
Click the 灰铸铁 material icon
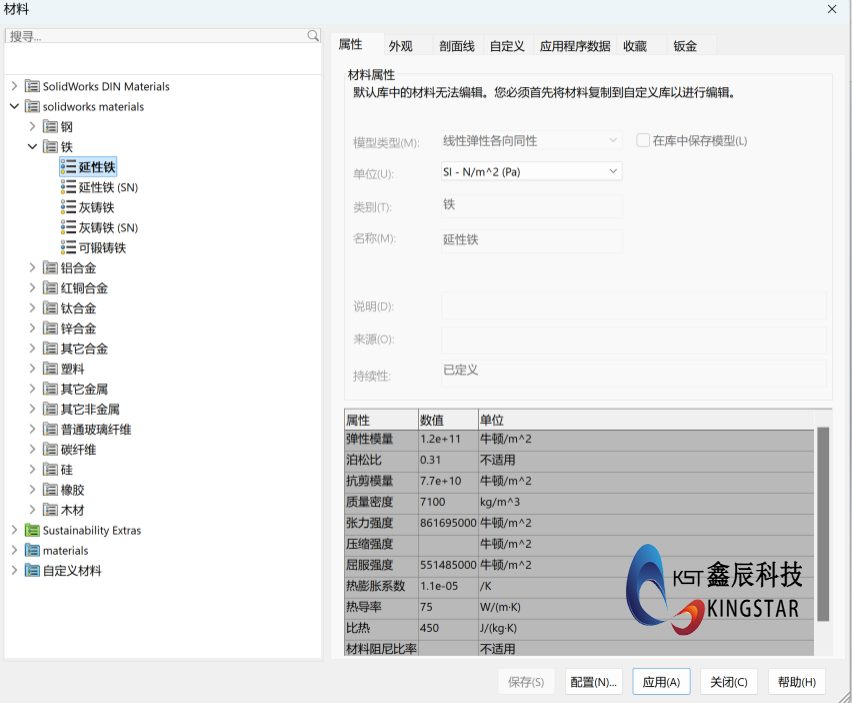(68, 207)
